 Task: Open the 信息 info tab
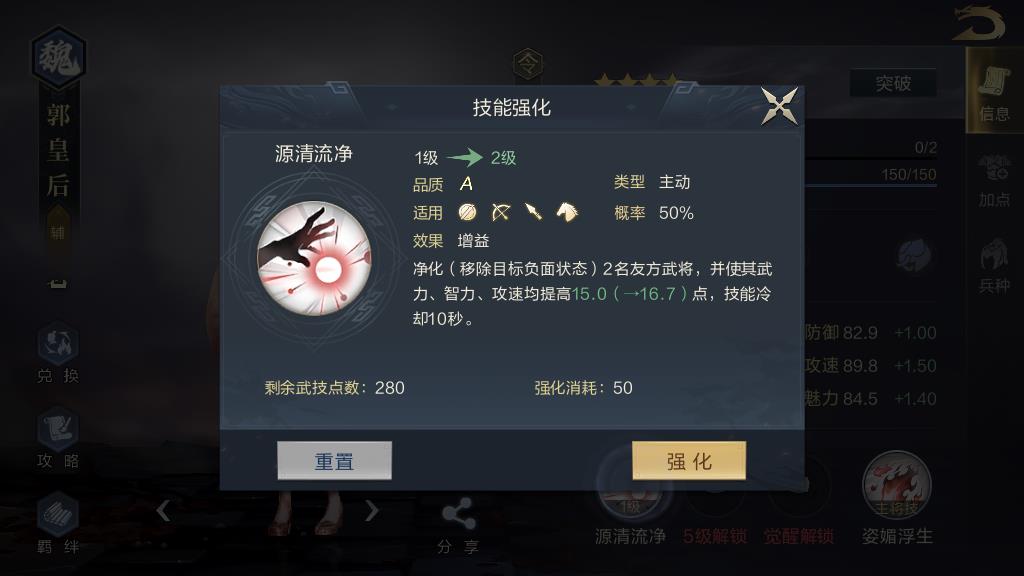pos(994,93)
